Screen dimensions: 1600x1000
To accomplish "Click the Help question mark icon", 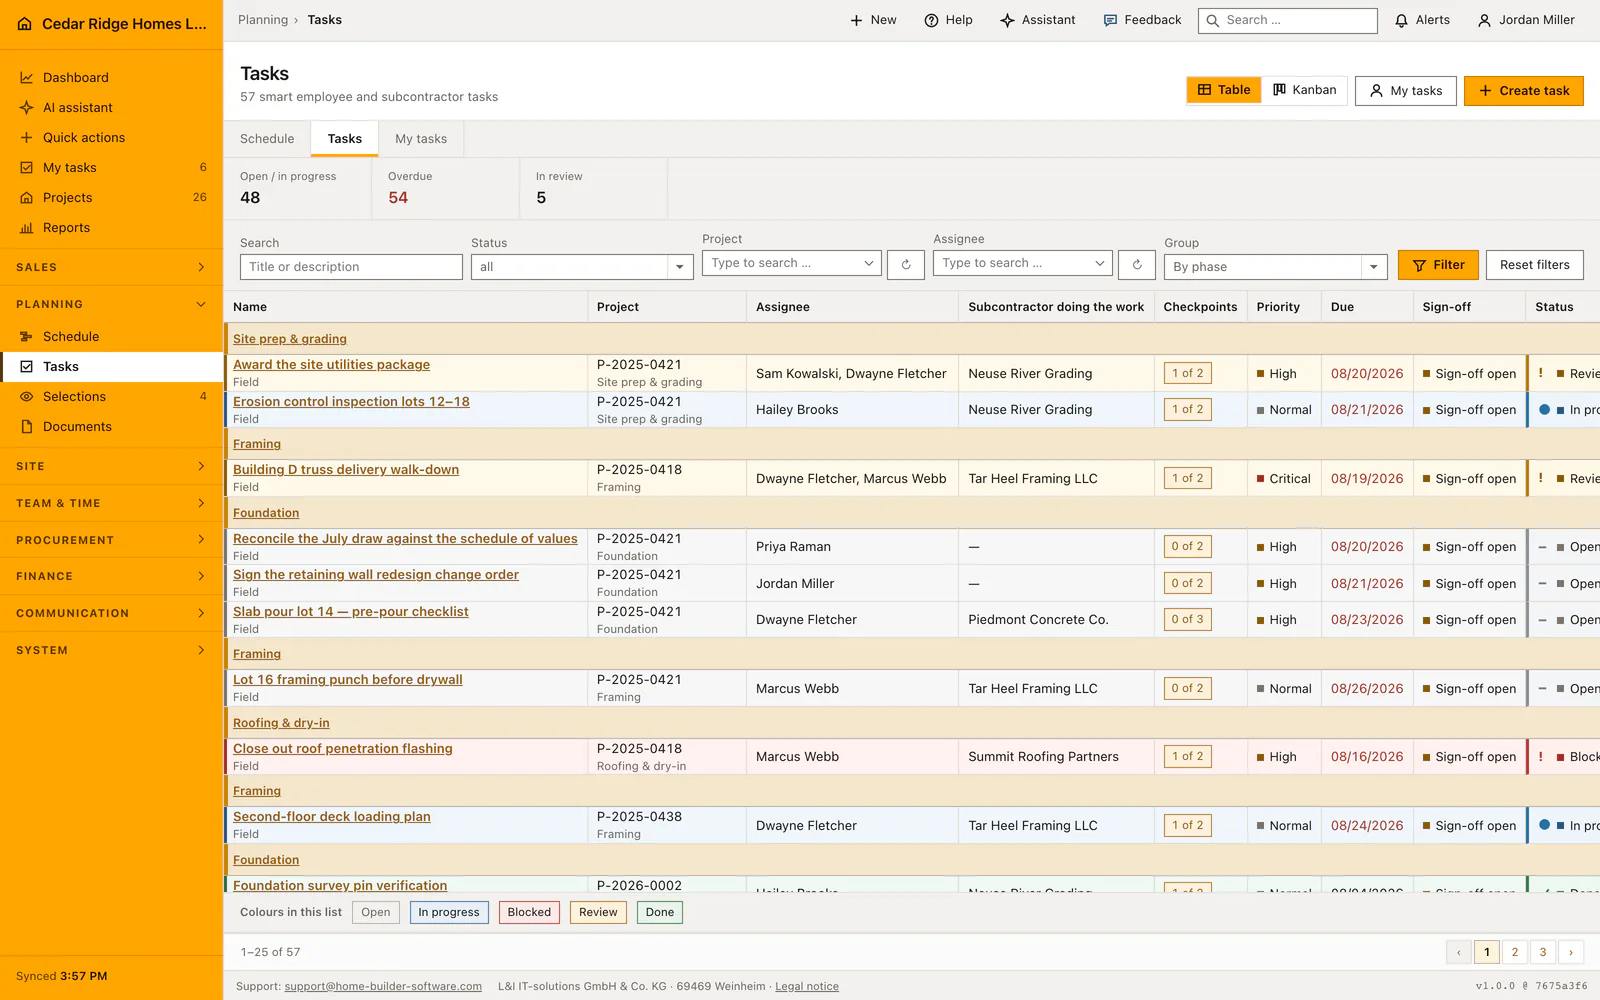I will 931,20.
